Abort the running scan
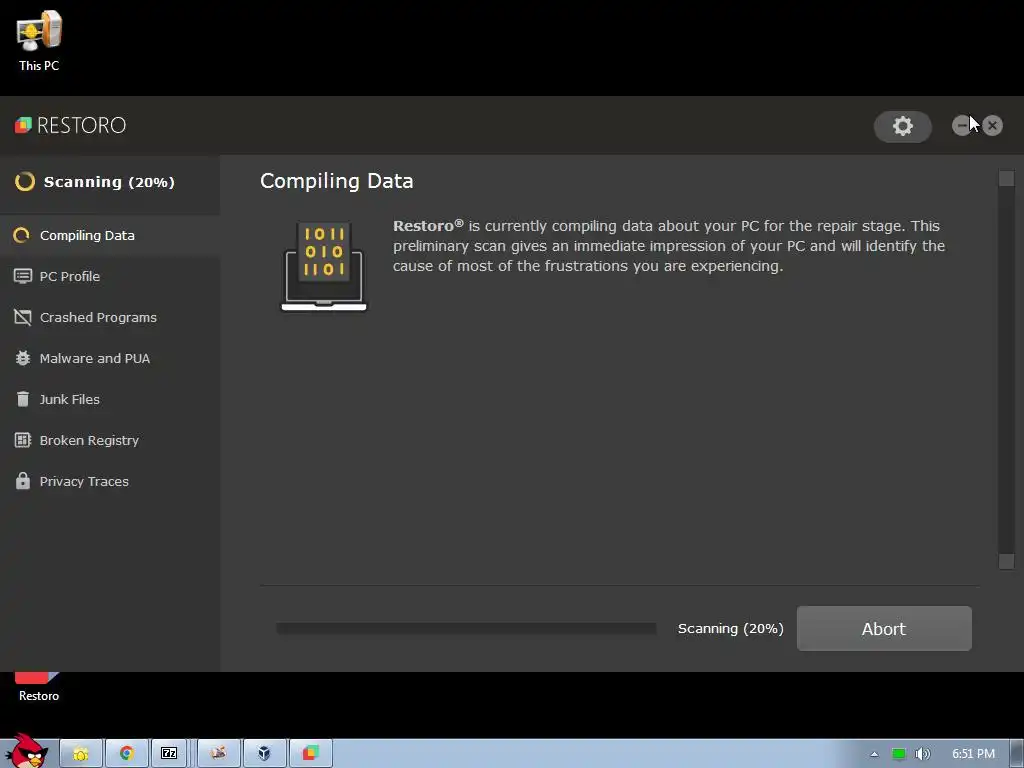Screen dimensions: 1024x768 pos(884,628)
